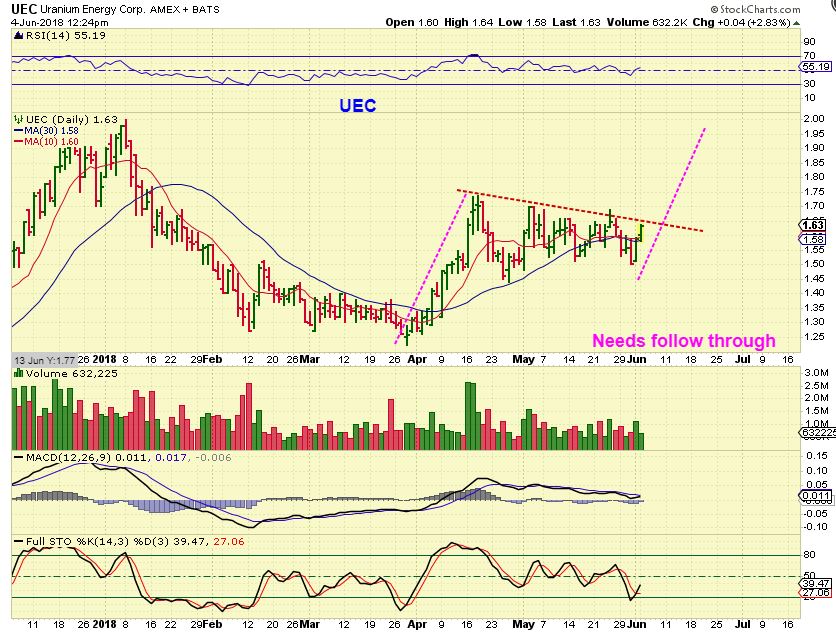The image size is (836, 632).
Task: Click the RSI(14) indicator legend icon
Action: (x=19, y=36)
